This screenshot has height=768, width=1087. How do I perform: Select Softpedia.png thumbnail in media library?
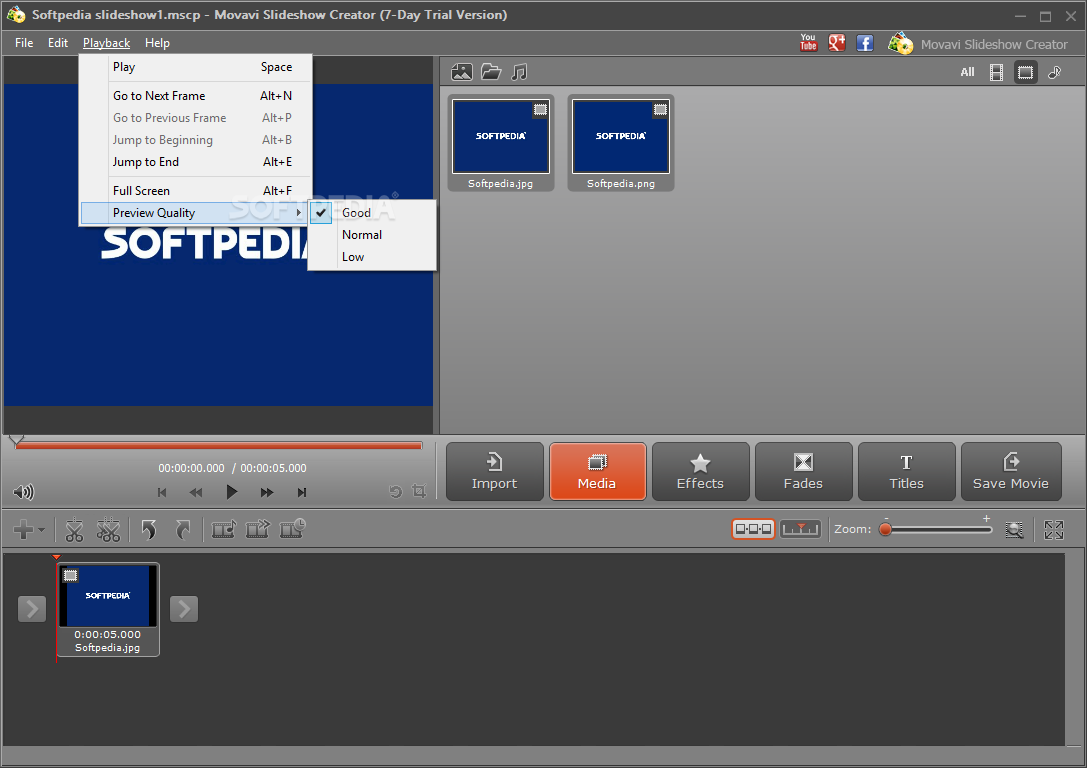tap(620, 143)
